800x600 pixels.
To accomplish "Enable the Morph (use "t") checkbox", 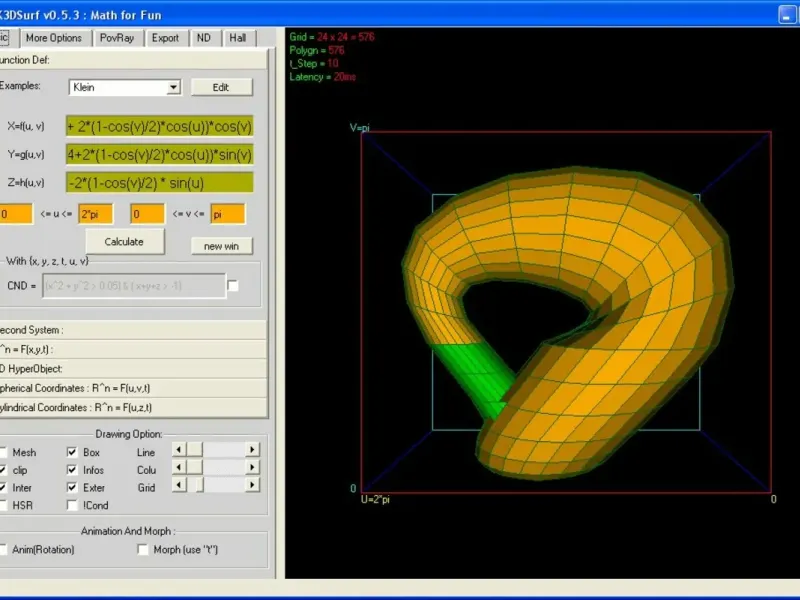I will (143, 549).
